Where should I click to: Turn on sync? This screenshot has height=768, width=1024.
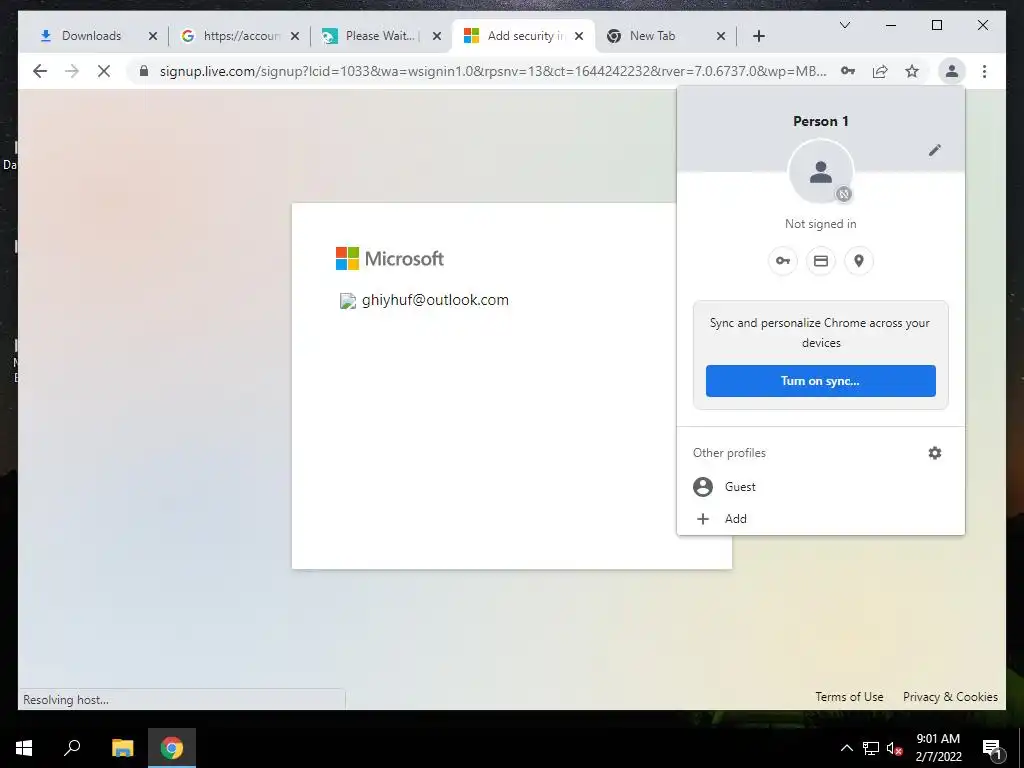820,381
